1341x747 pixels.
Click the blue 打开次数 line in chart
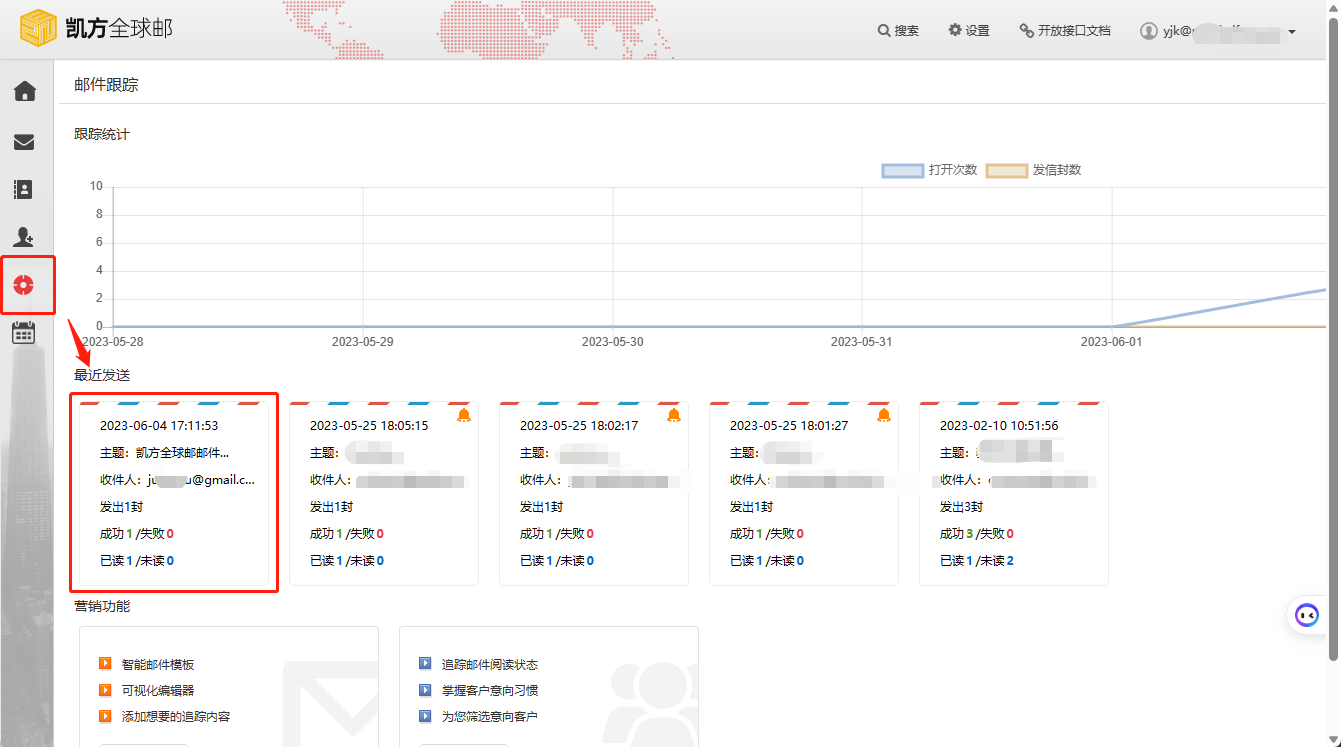[1220, 307]
